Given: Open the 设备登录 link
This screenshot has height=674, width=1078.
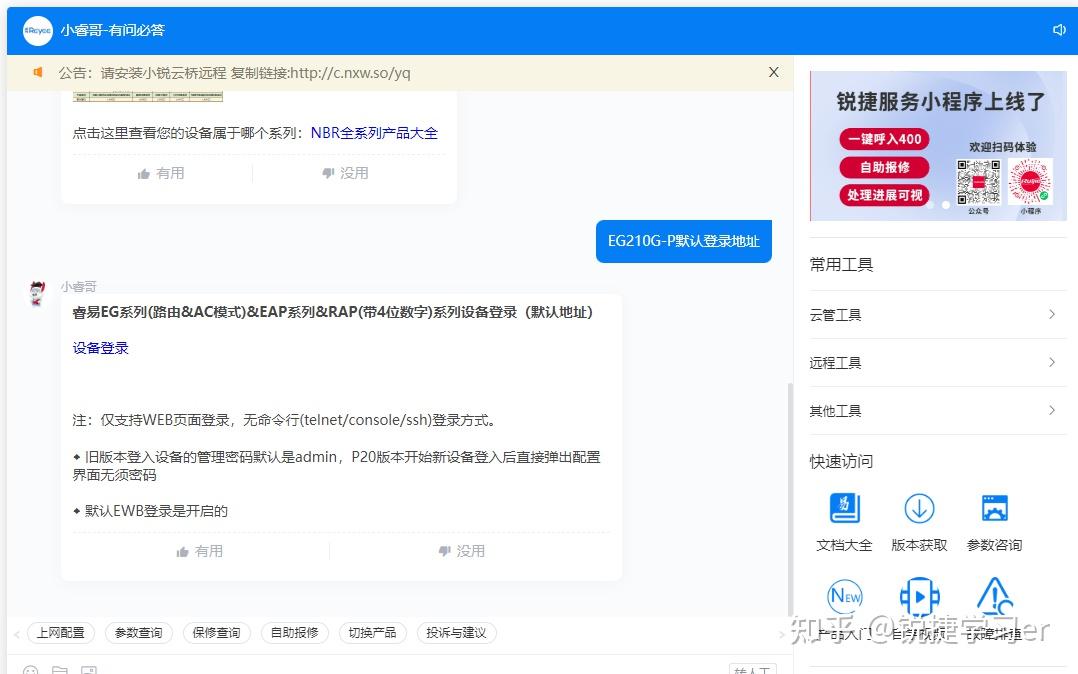Looking at the screenshot, I should point(100,348).
